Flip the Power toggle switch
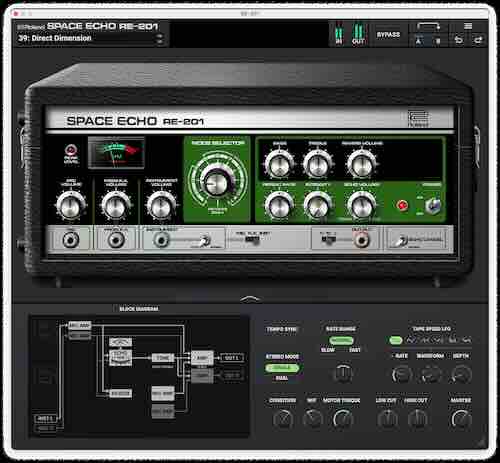This screenshot has width=500, height=463. click(434, 206)
